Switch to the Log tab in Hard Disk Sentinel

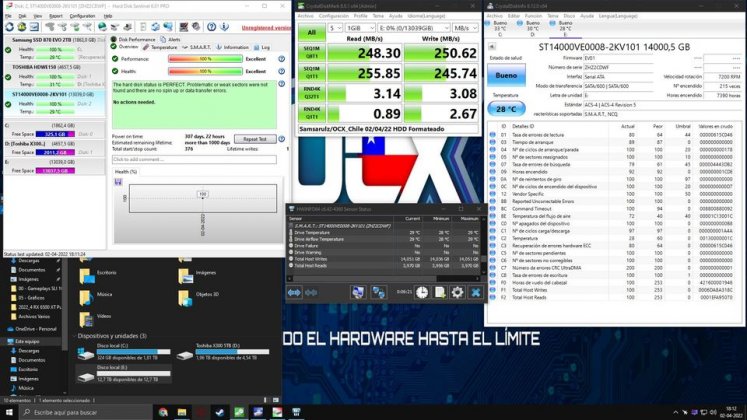pos(262,47)
